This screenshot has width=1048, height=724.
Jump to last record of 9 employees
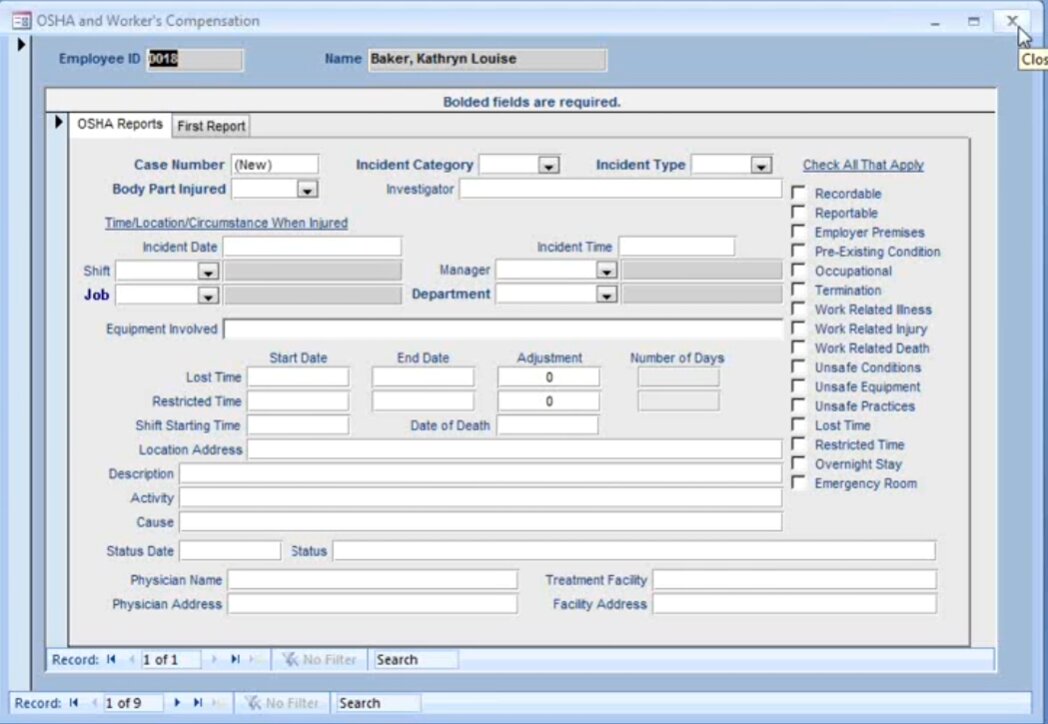click(x=198, y=703)
